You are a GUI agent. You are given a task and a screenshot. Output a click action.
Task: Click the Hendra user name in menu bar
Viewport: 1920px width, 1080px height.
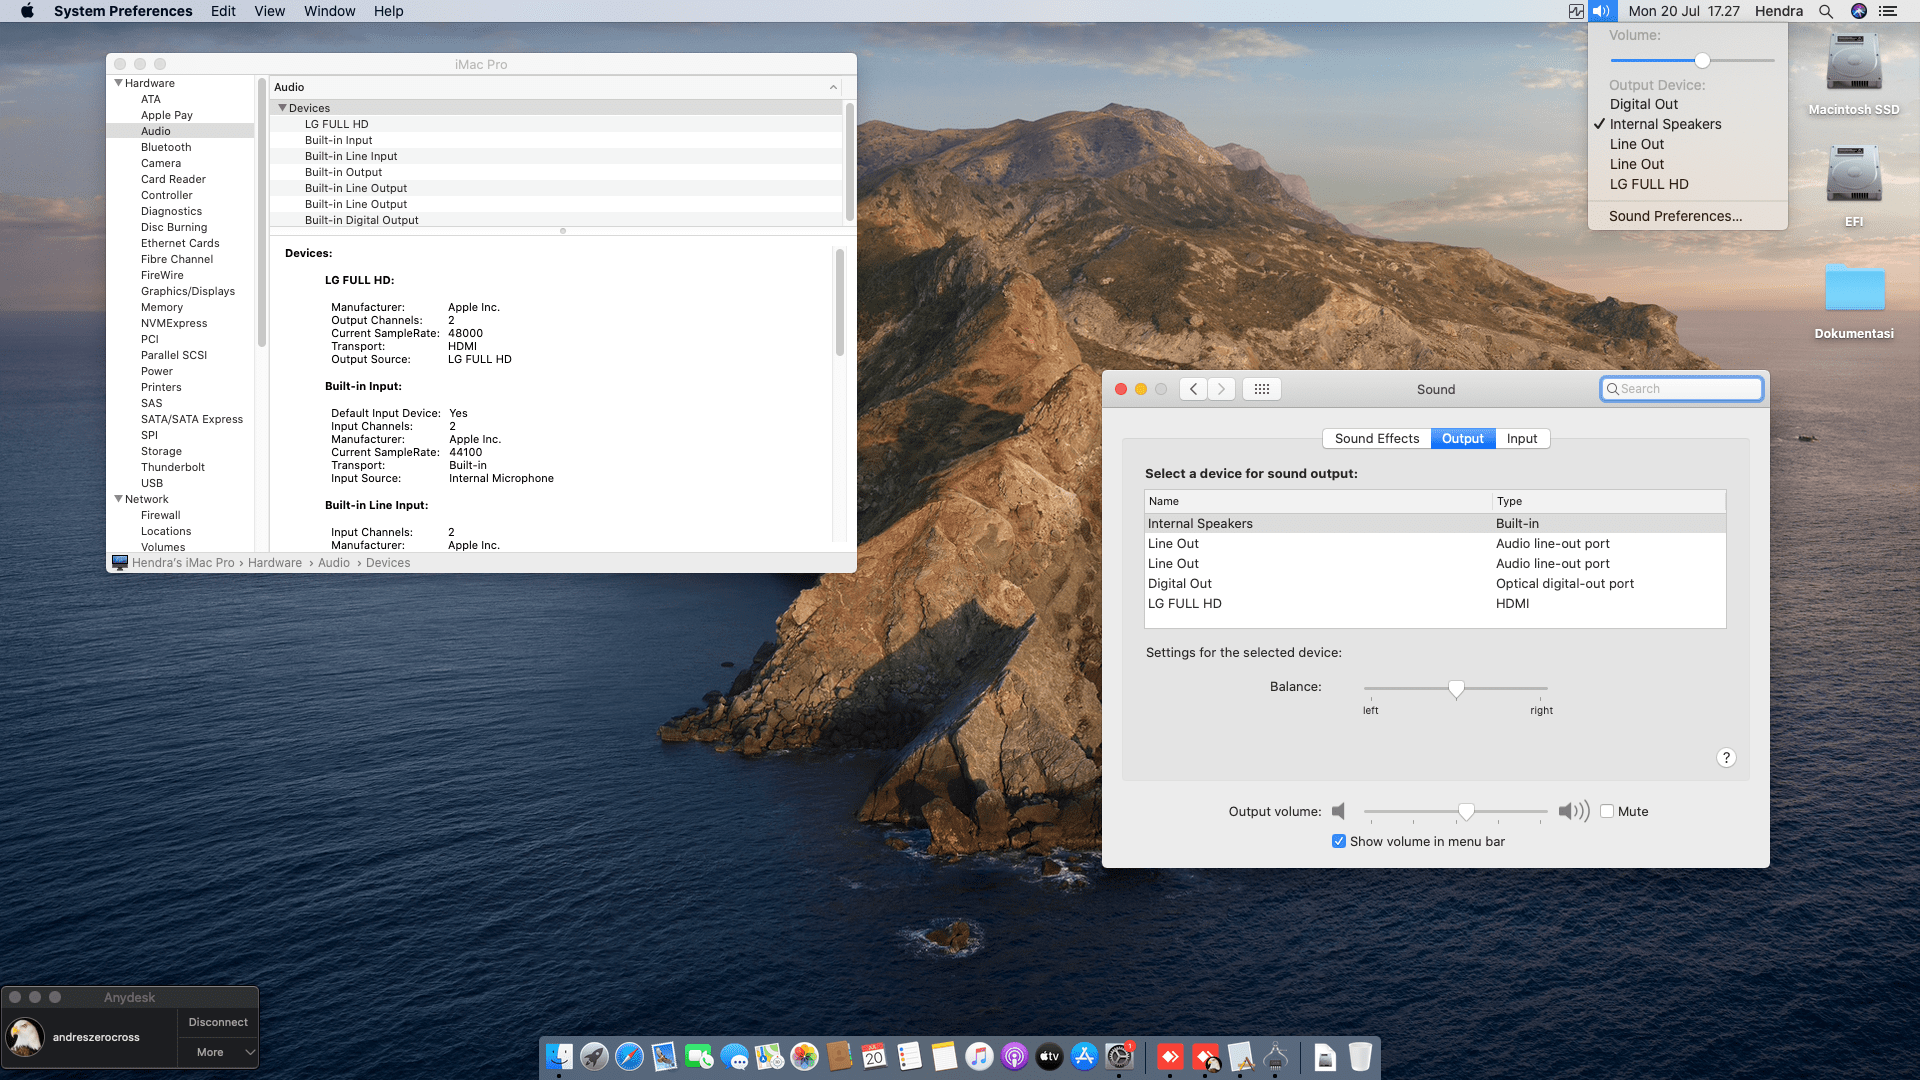click(1779, 11)
